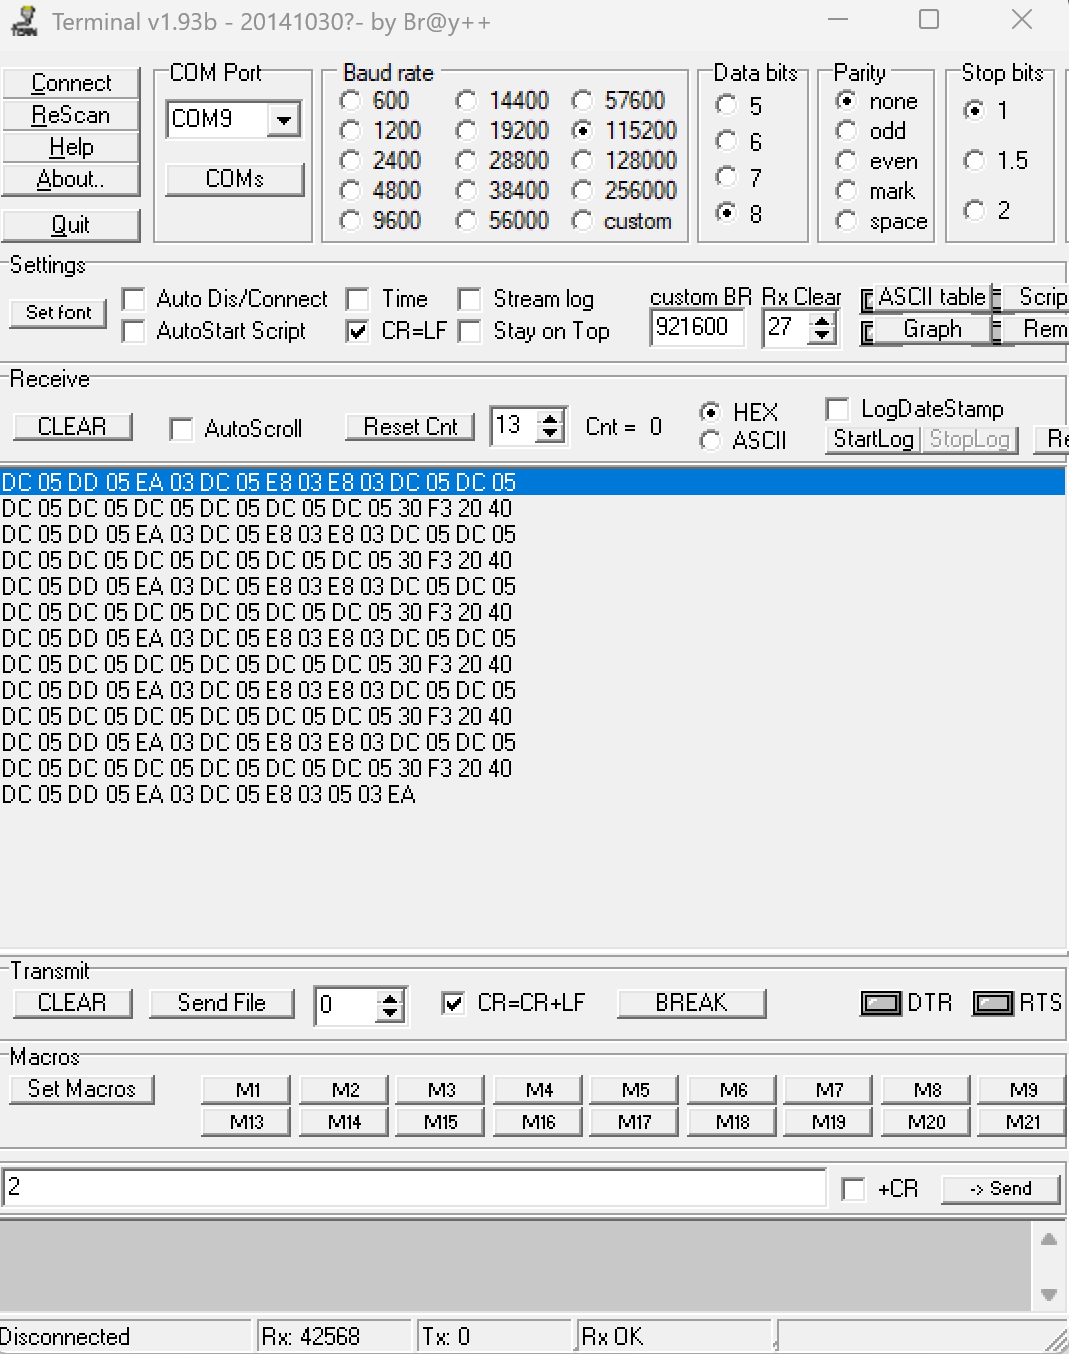This screenshot has height=1354, width=1069.
Task: Enable the Stream log checkbox
Action: [469, 299]
